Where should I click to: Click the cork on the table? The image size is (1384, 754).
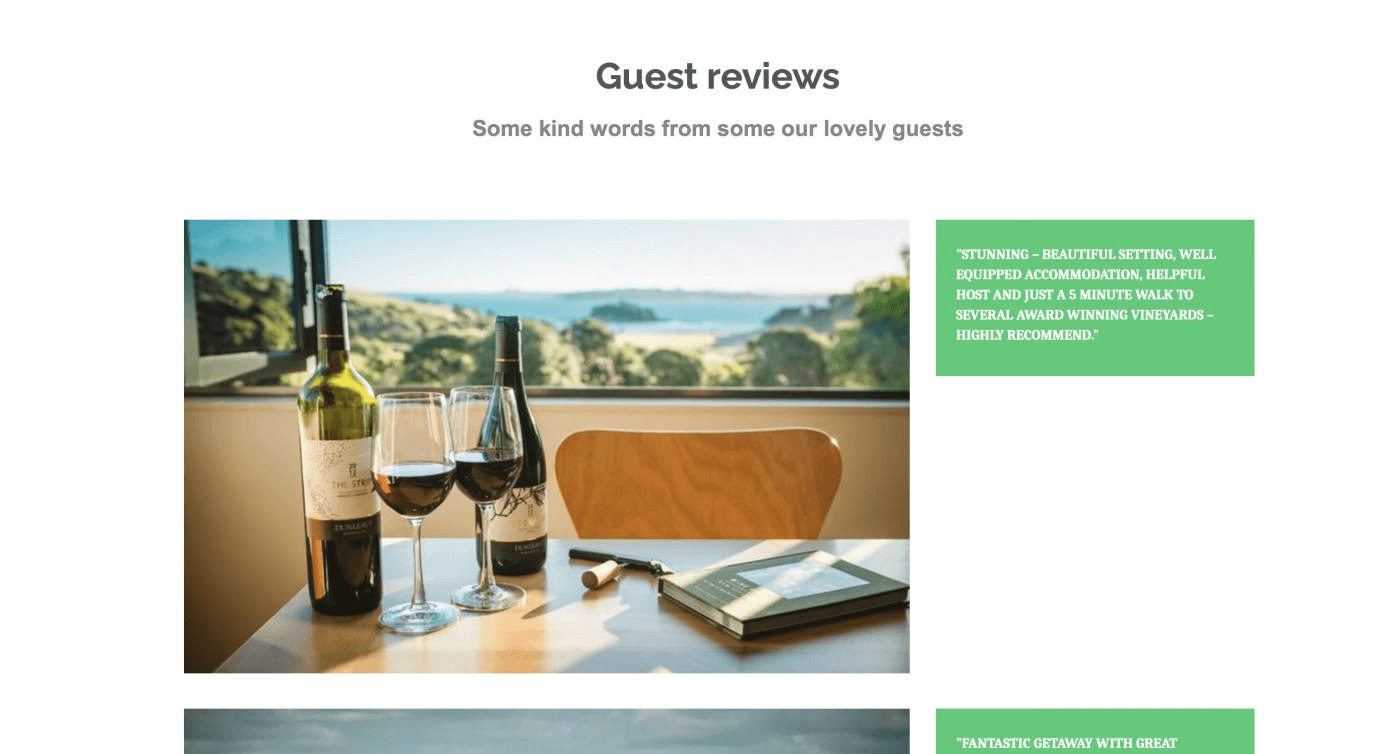[x=601, y=573]
